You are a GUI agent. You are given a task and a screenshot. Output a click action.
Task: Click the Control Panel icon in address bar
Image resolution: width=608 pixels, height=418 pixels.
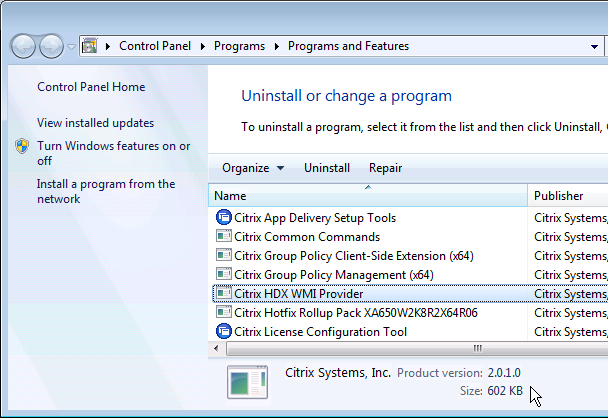[90, 46]
